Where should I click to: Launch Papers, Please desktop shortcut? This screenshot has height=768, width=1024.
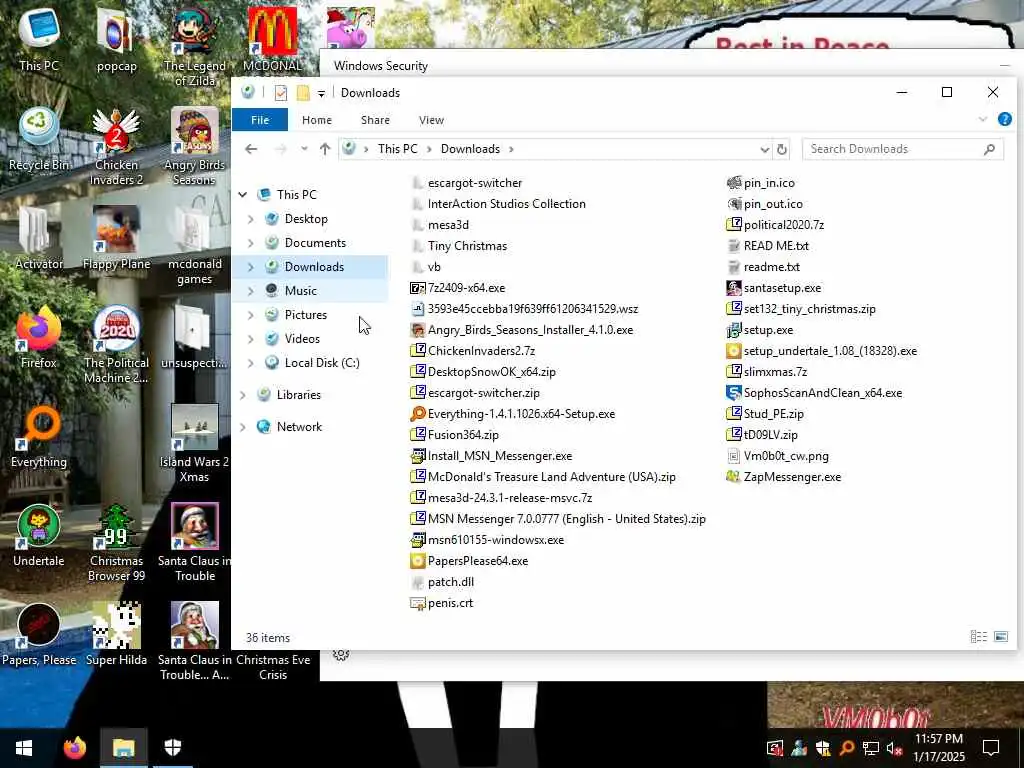[39, 635]
